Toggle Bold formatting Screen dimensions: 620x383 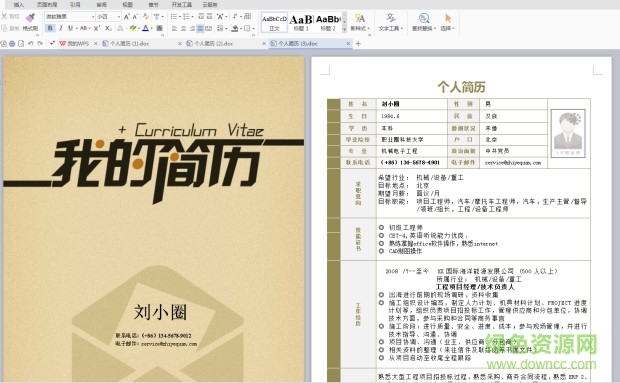click(50, 28)
